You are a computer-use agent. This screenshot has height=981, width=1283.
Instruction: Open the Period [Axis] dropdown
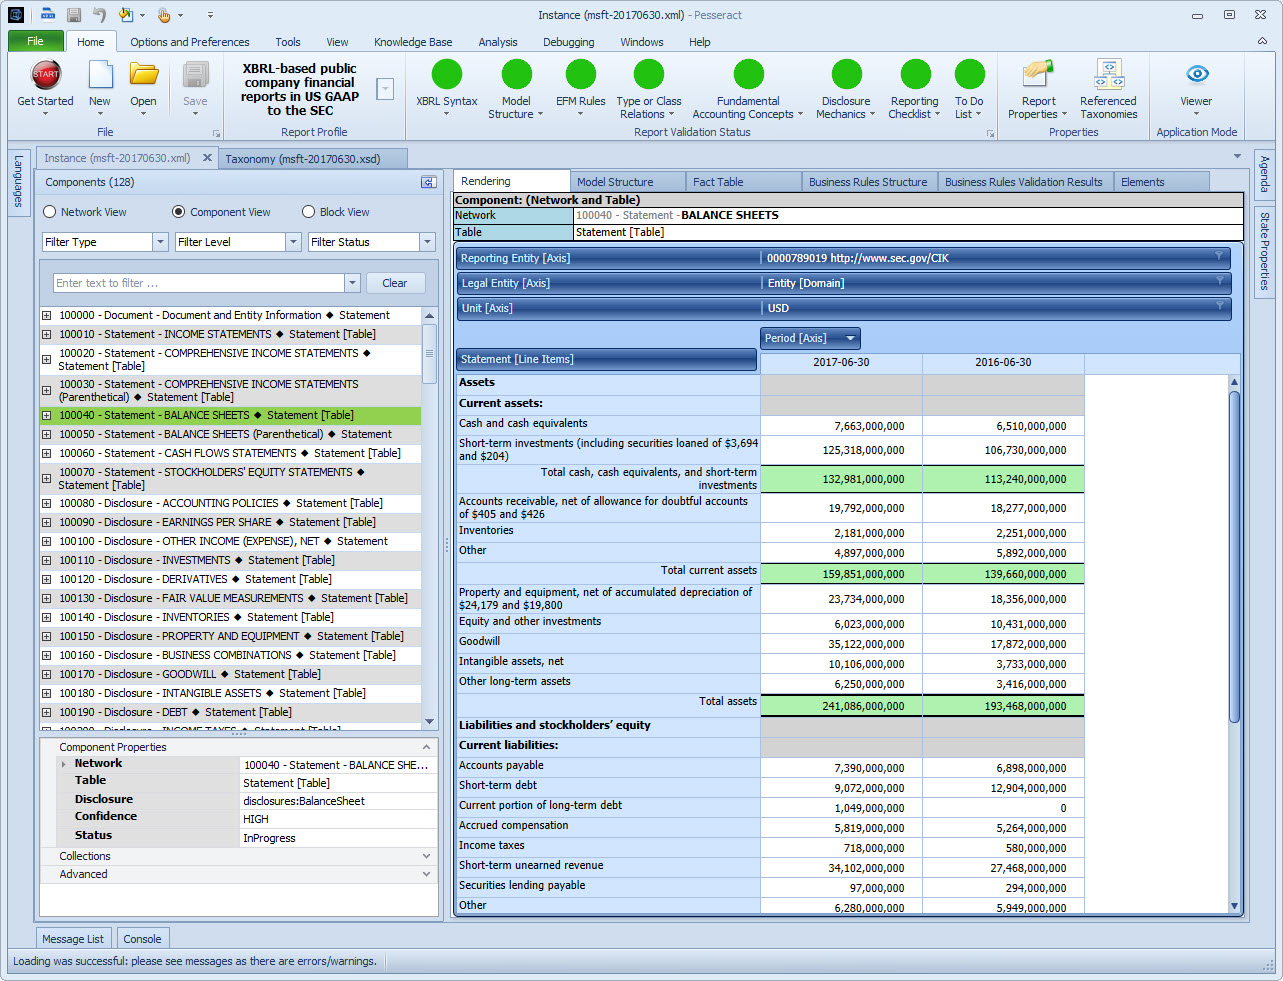(850, 338)
